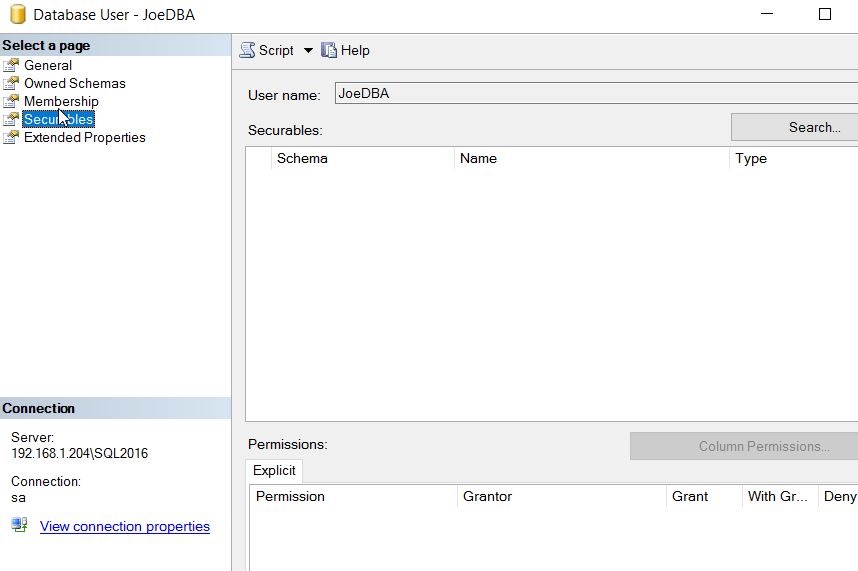This screenshot has height=571, width=858.
Task: Select the Securables page
Action: pos(58,119)
